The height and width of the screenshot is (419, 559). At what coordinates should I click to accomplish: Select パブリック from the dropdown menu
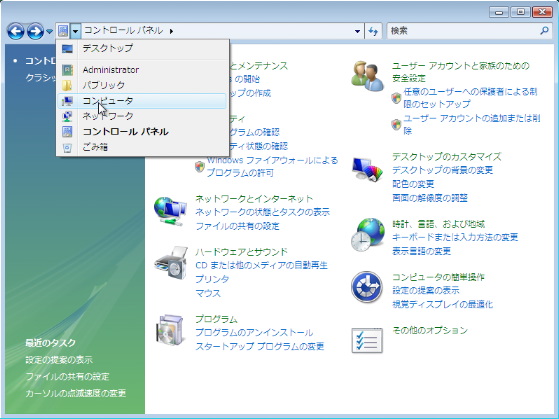(x=142, y=85)
